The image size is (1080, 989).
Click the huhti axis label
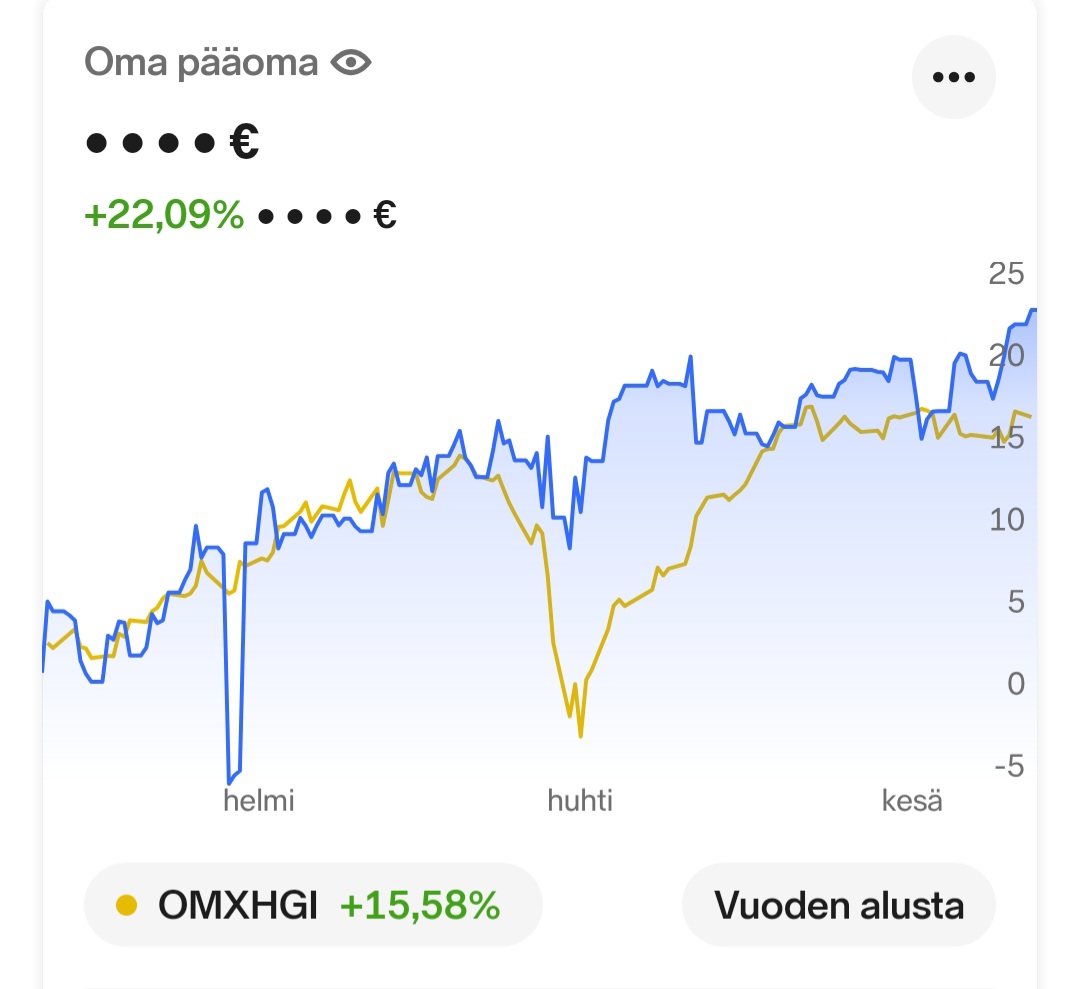(x=581, y=800)
